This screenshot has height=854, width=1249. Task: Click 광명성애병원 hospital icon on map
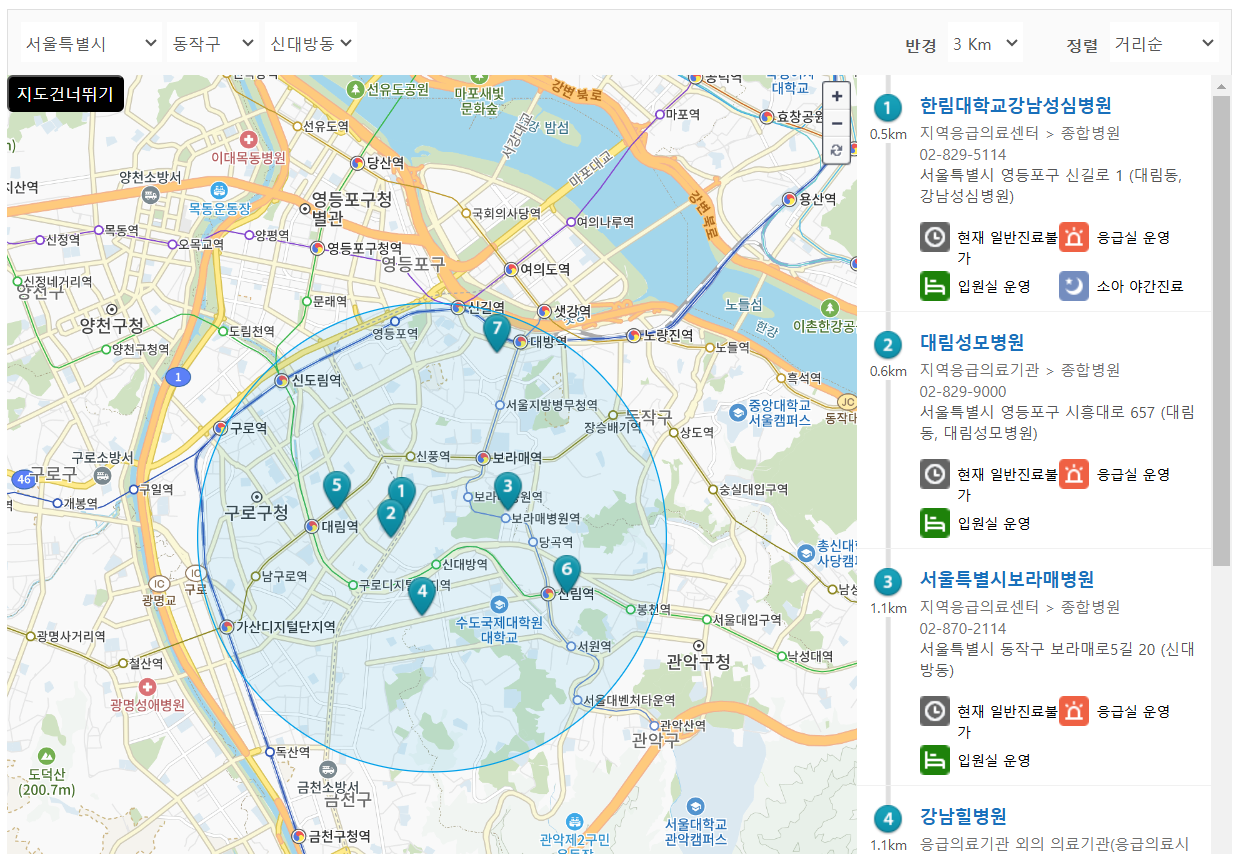148,687
